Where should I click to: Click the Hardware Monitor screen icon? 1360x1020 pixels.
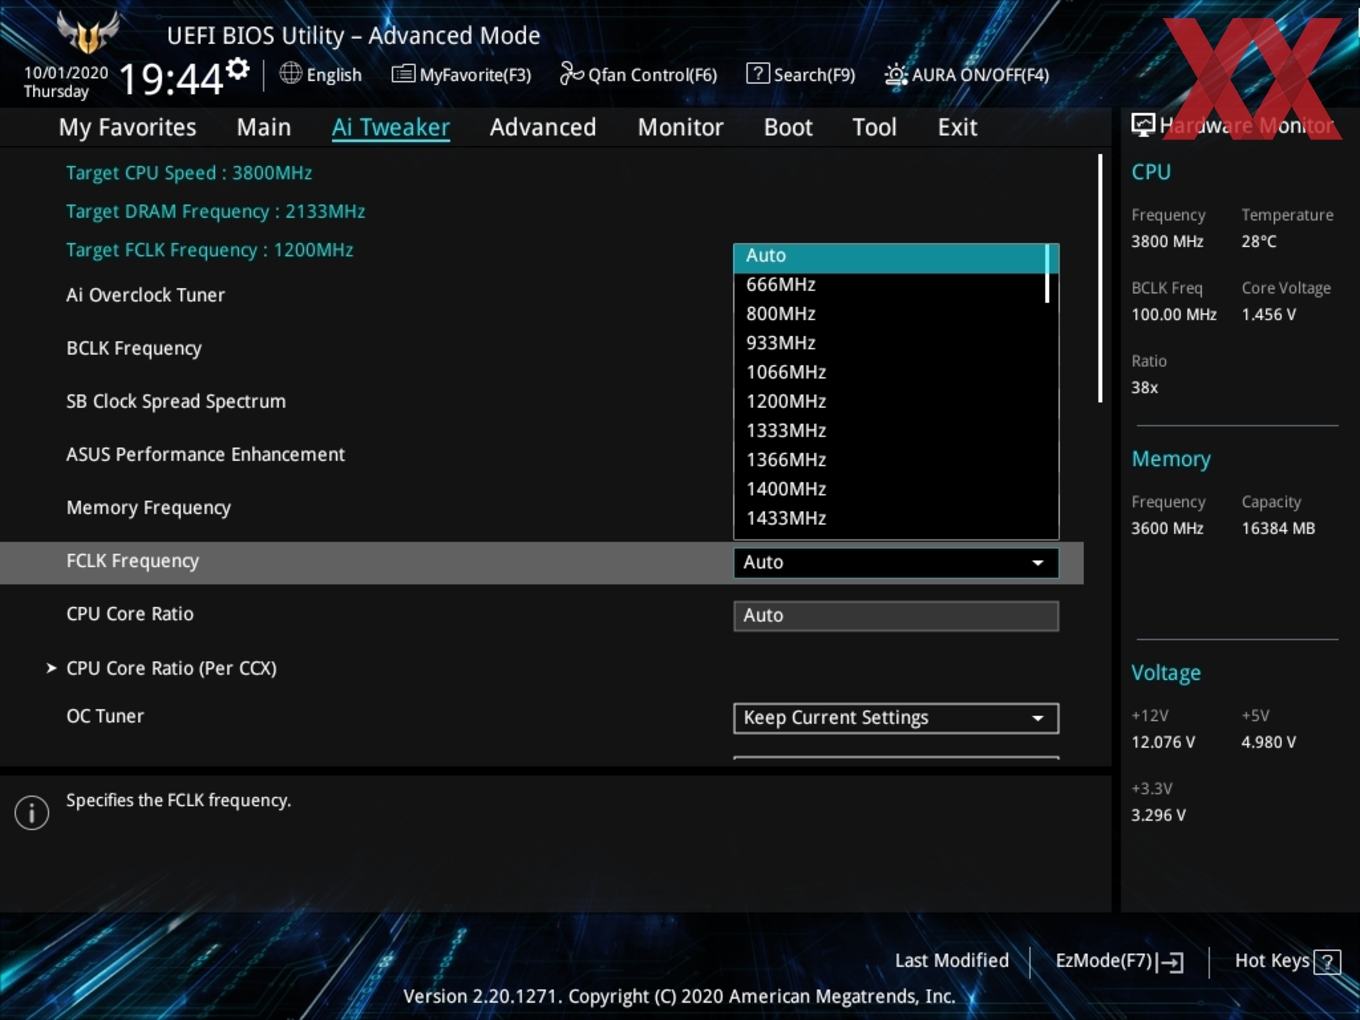(x=1143, y=125)
